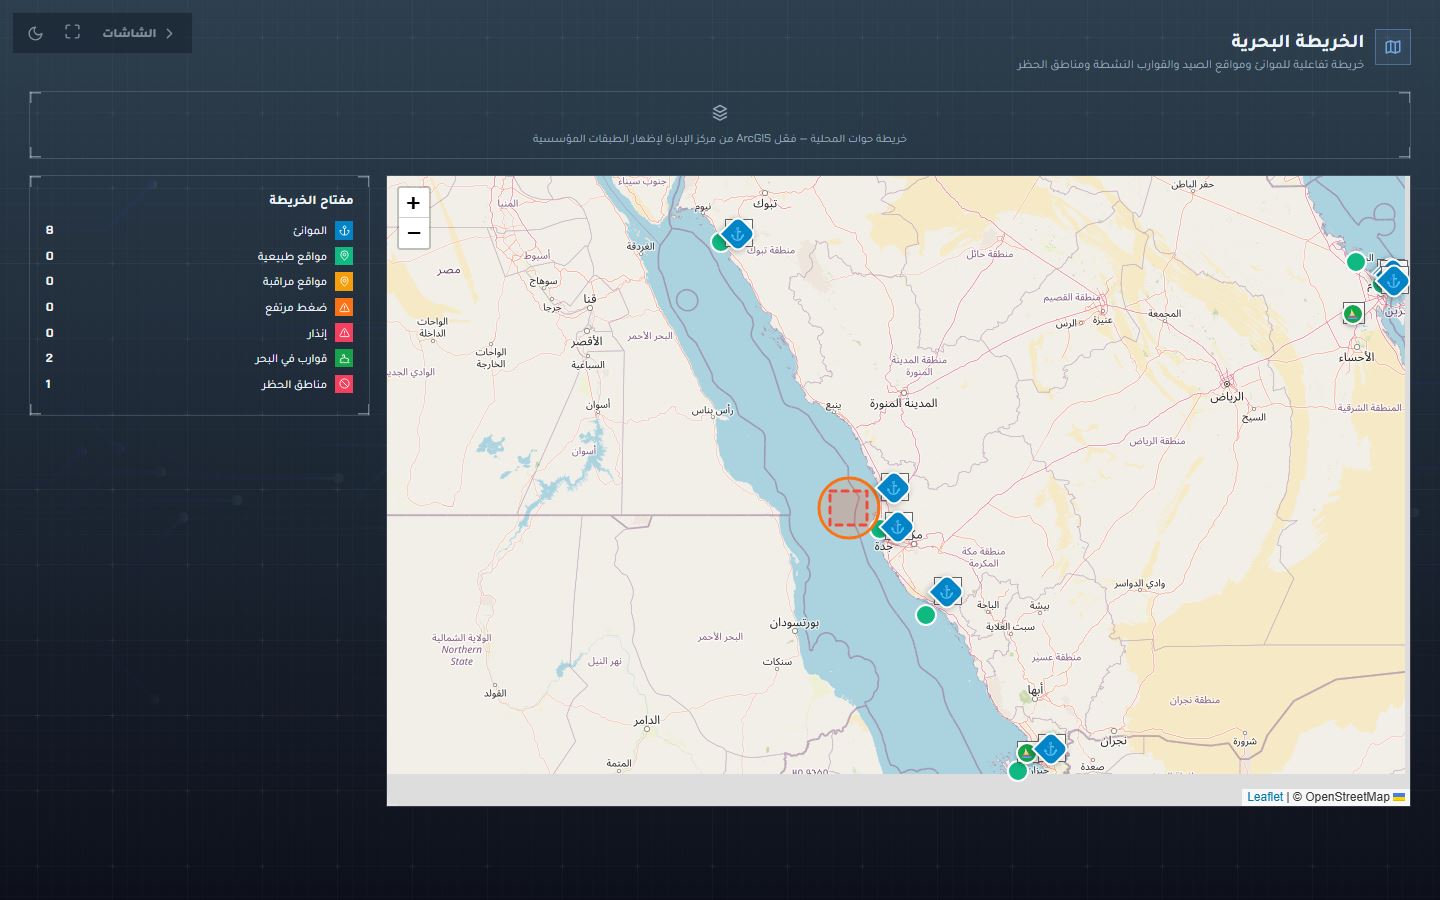Click the legend label قوارب في البحر

tap(291, 358)
